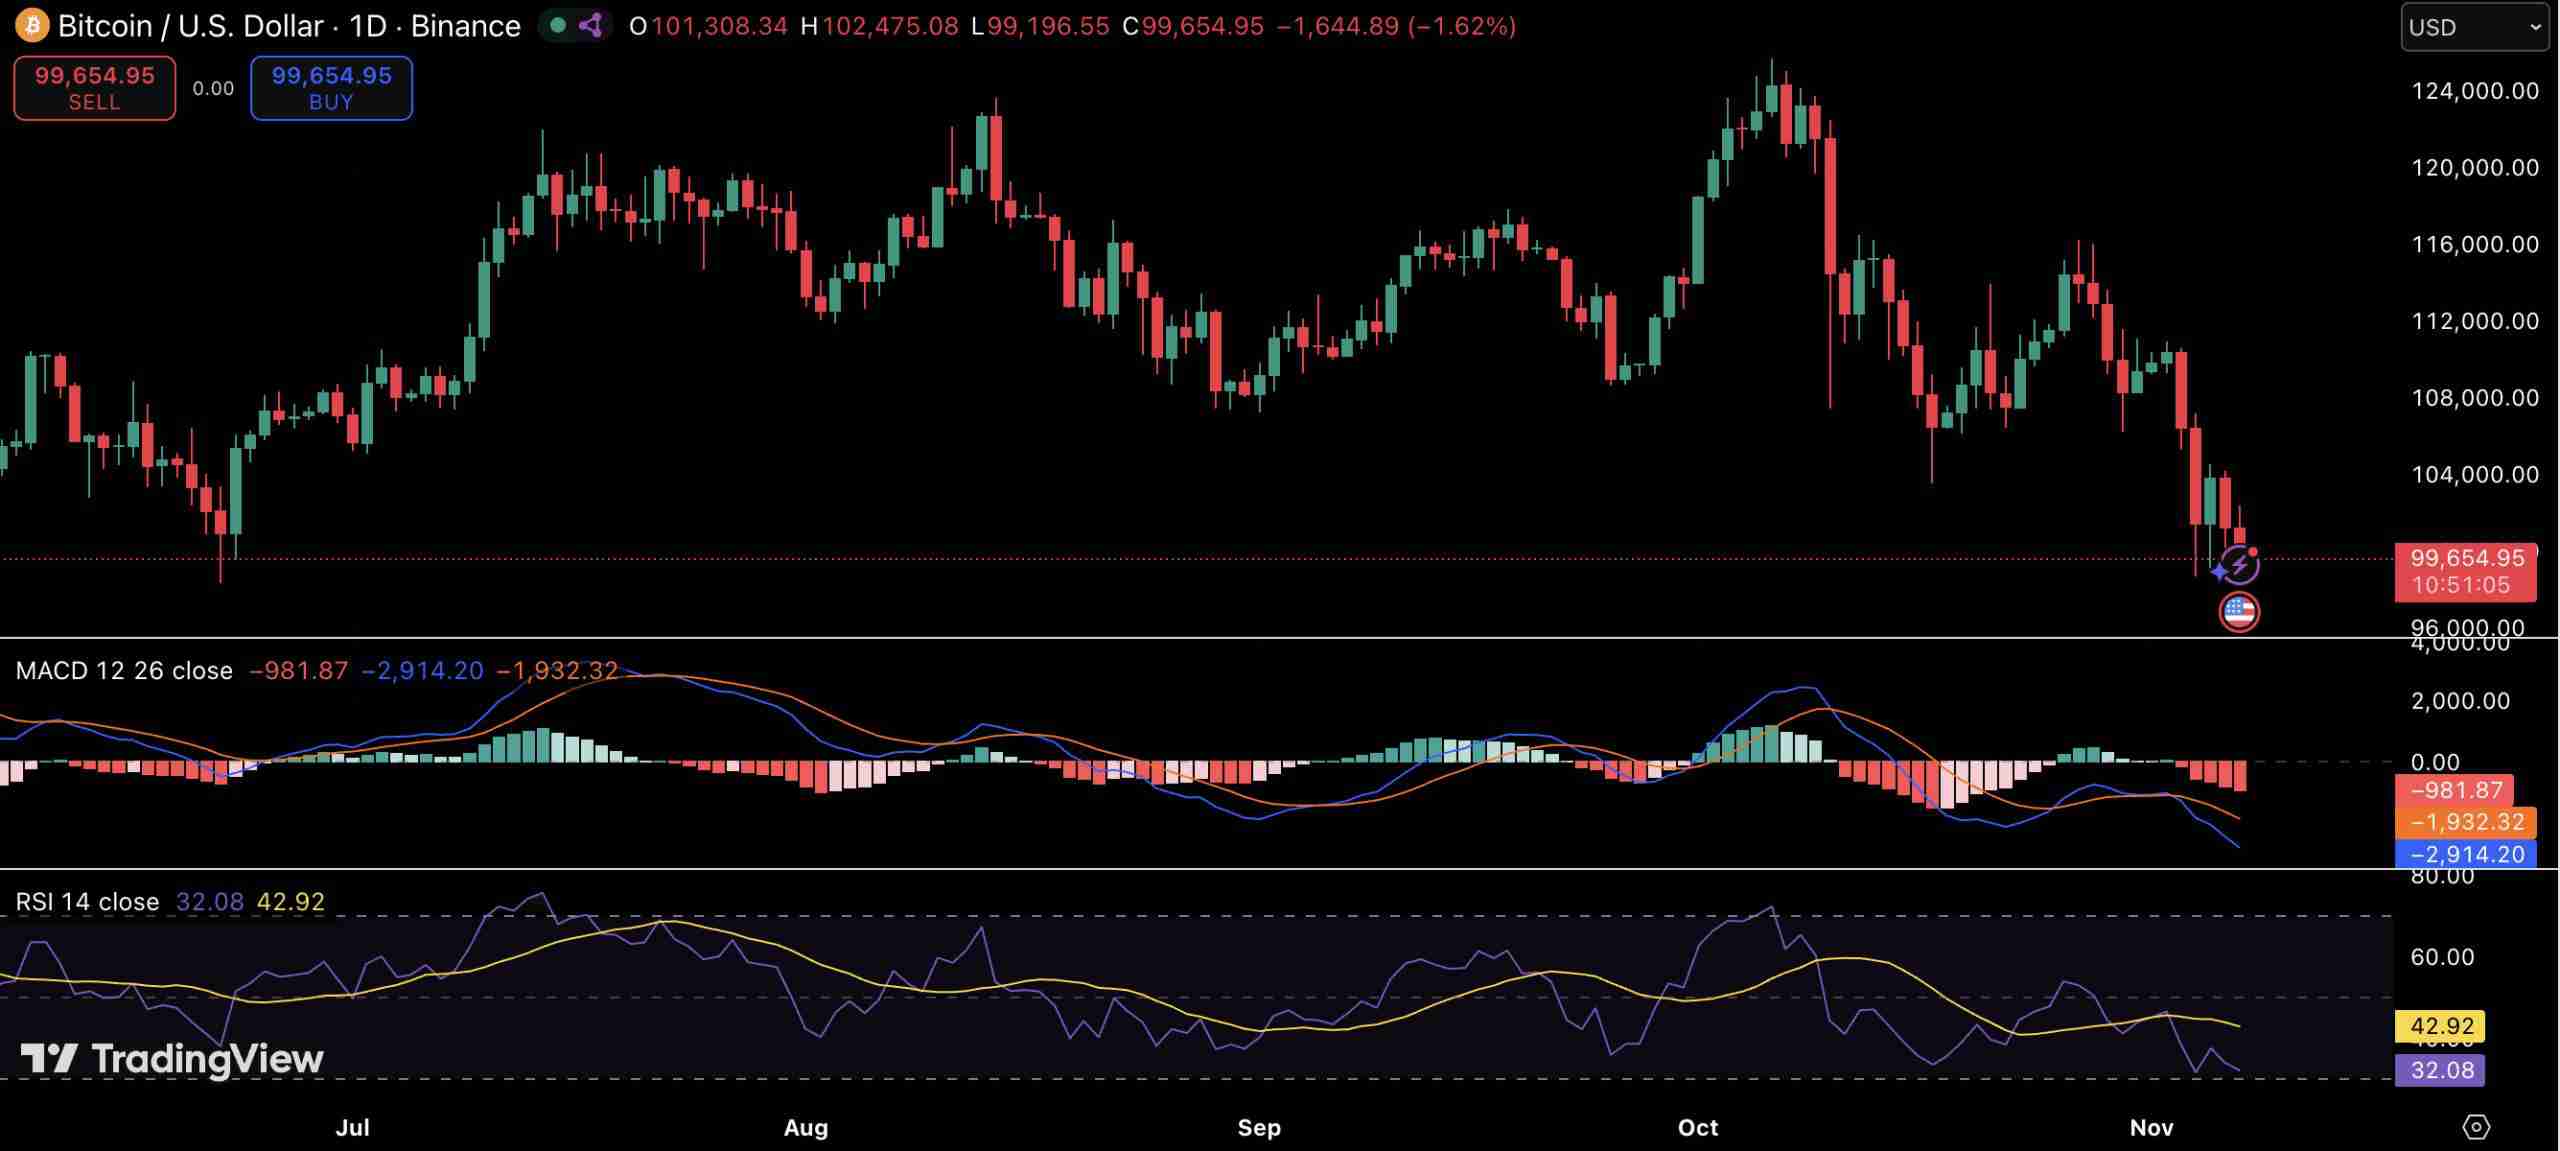Click the Aug label on time axis

pos(805,1128)
